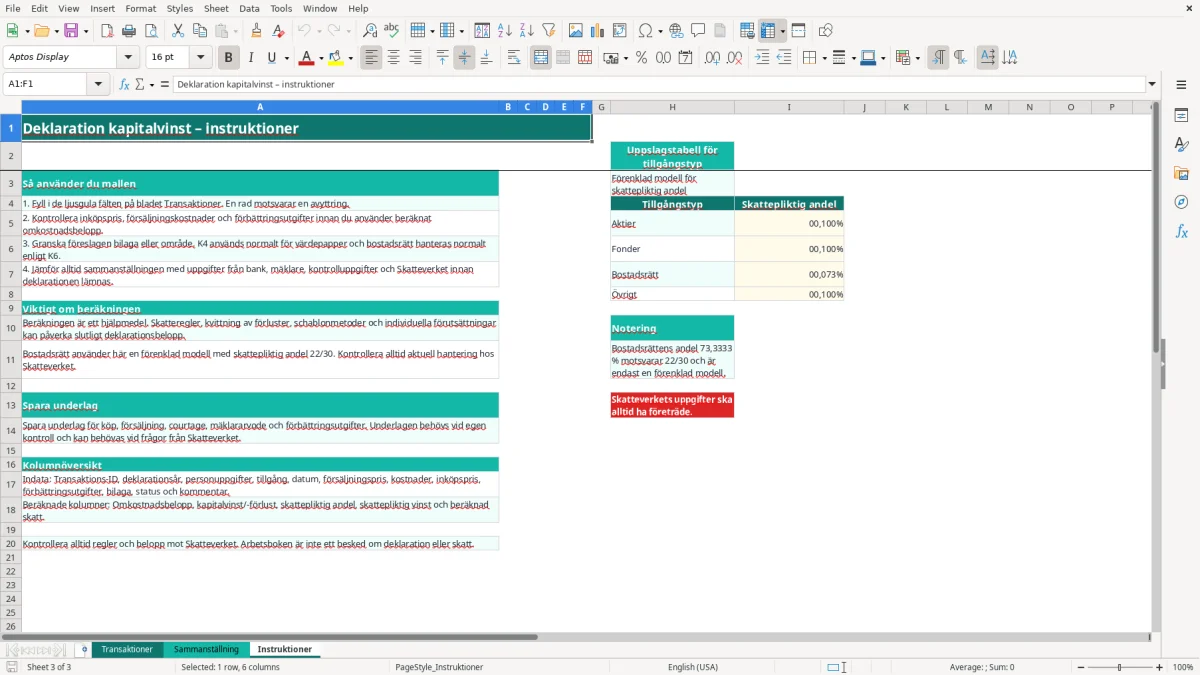Click the AutoFilter funnel icon
The image size is (1200, 675).
pyautogui.click(x=549, y=31)
